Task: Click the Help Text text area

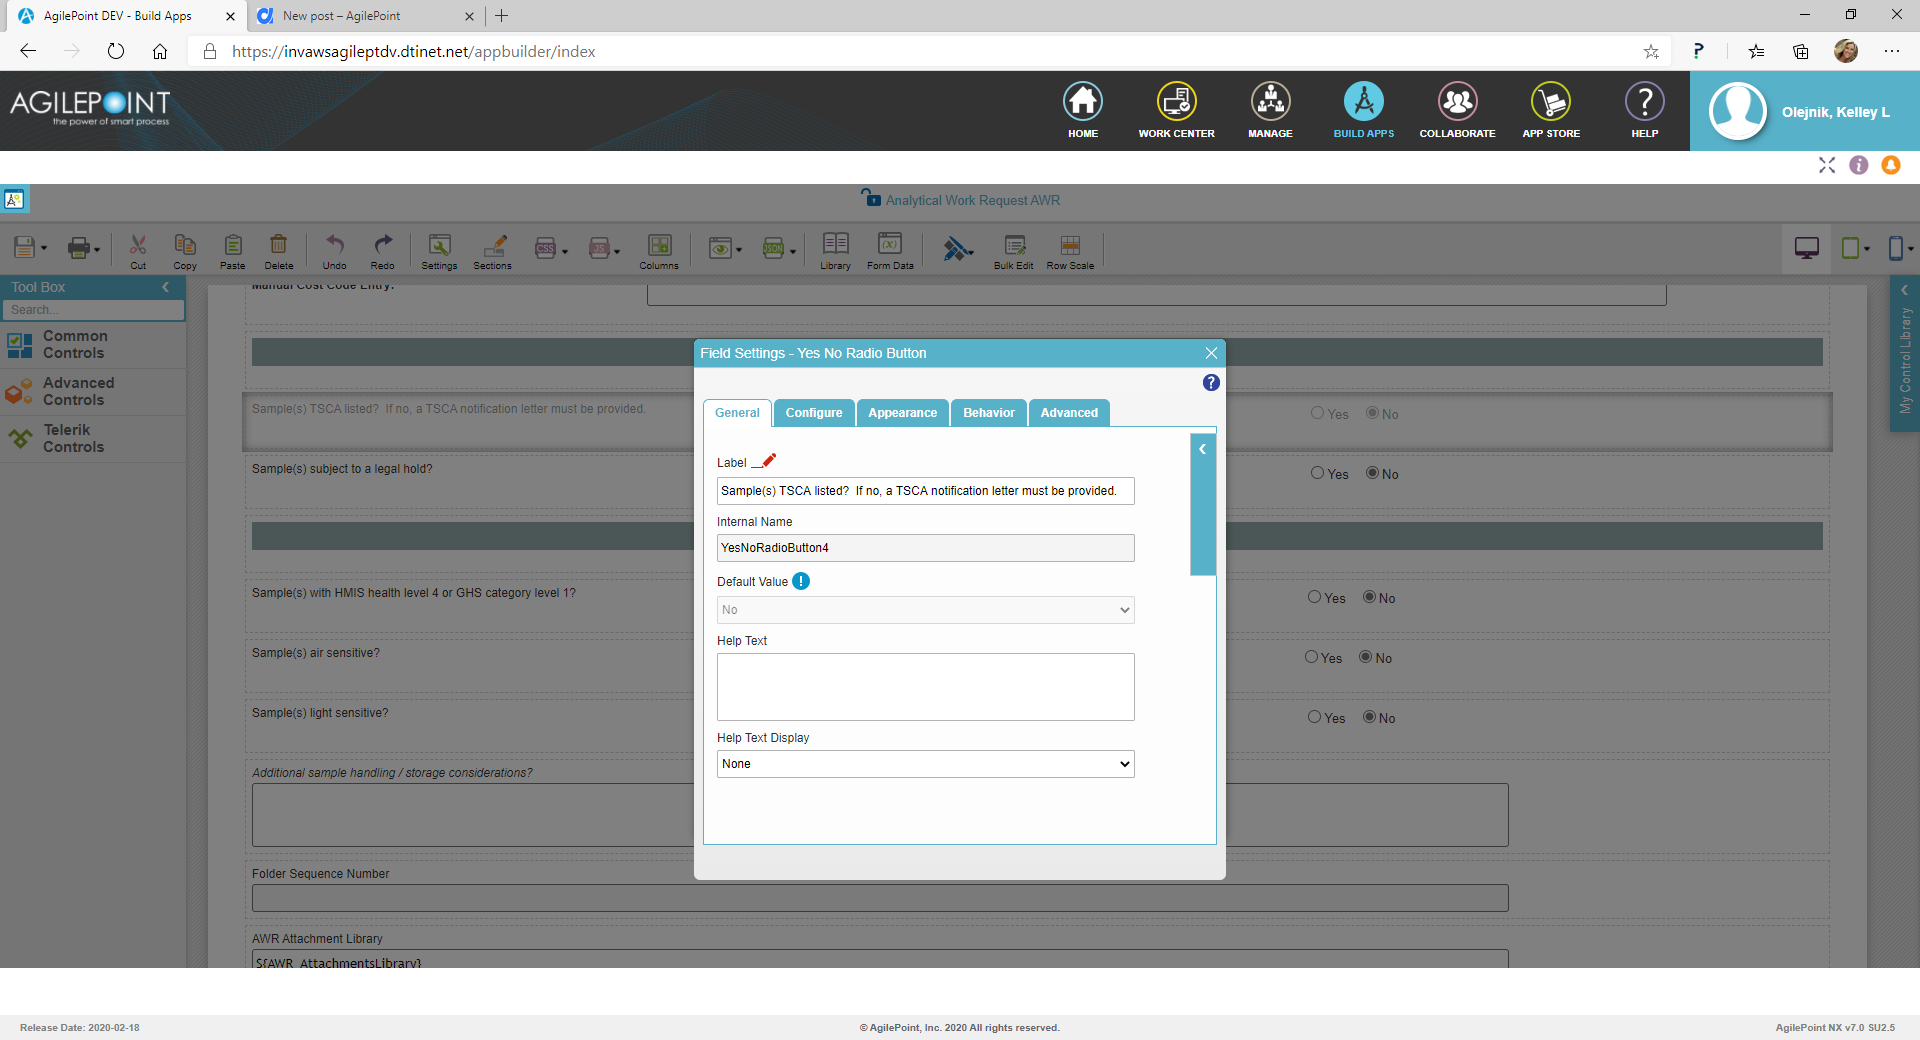Action: point(925,687)
